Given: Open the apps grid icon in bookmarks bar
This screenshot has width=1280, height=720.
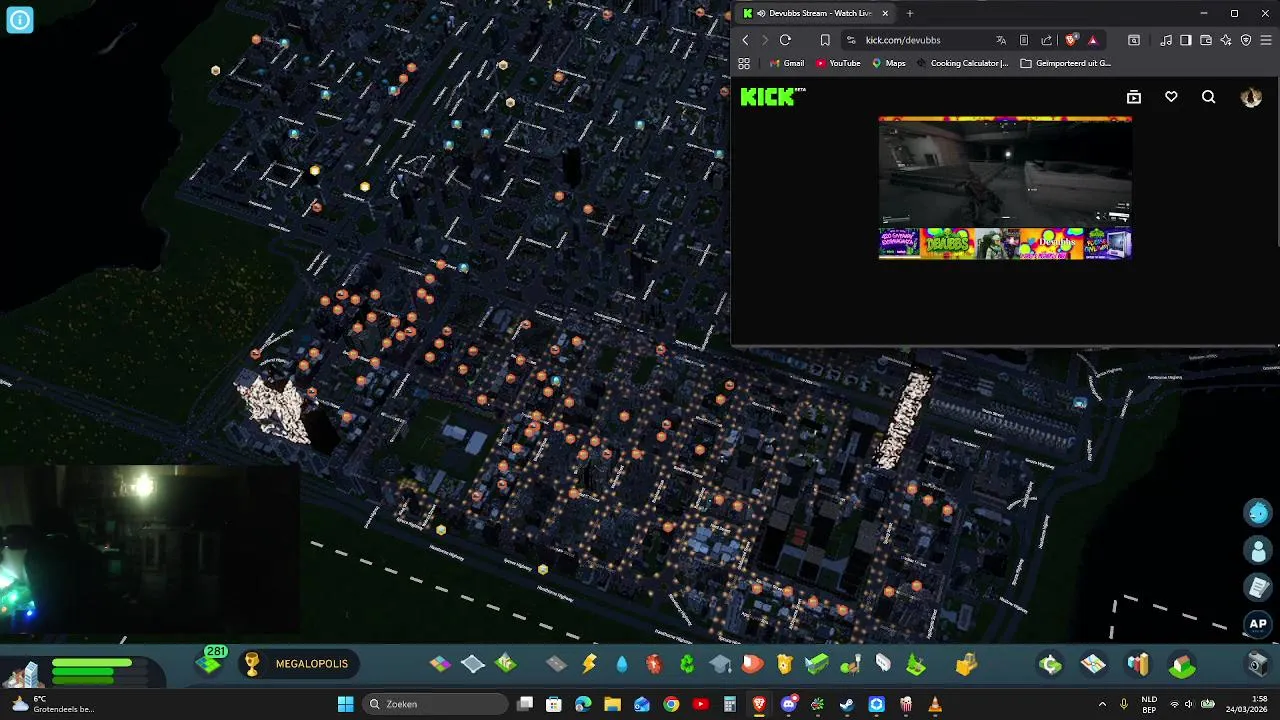Looking at the screenshot, I should (x=744, y=63).
